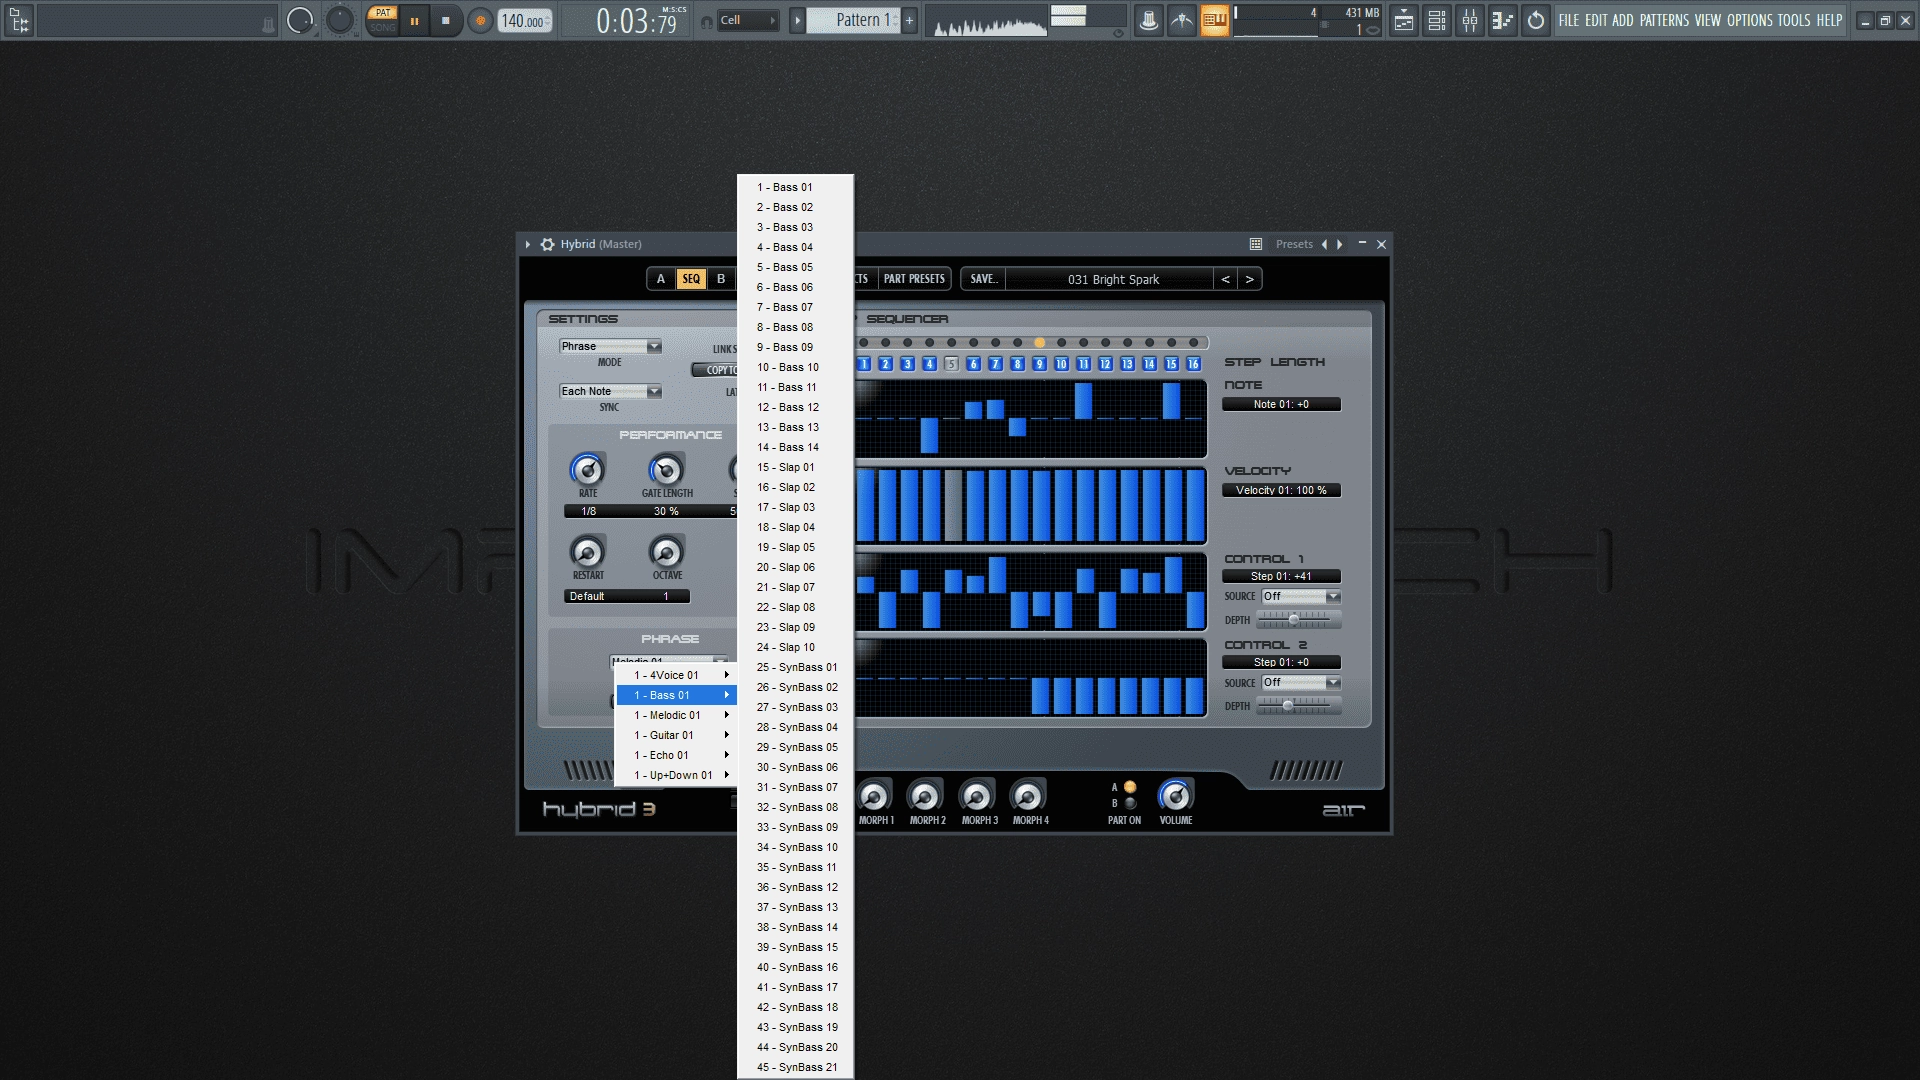The image size is (1920, 1080).
Task: Open the piano roll view icon
Action: pyautogui.click(x=1503, y=20)
